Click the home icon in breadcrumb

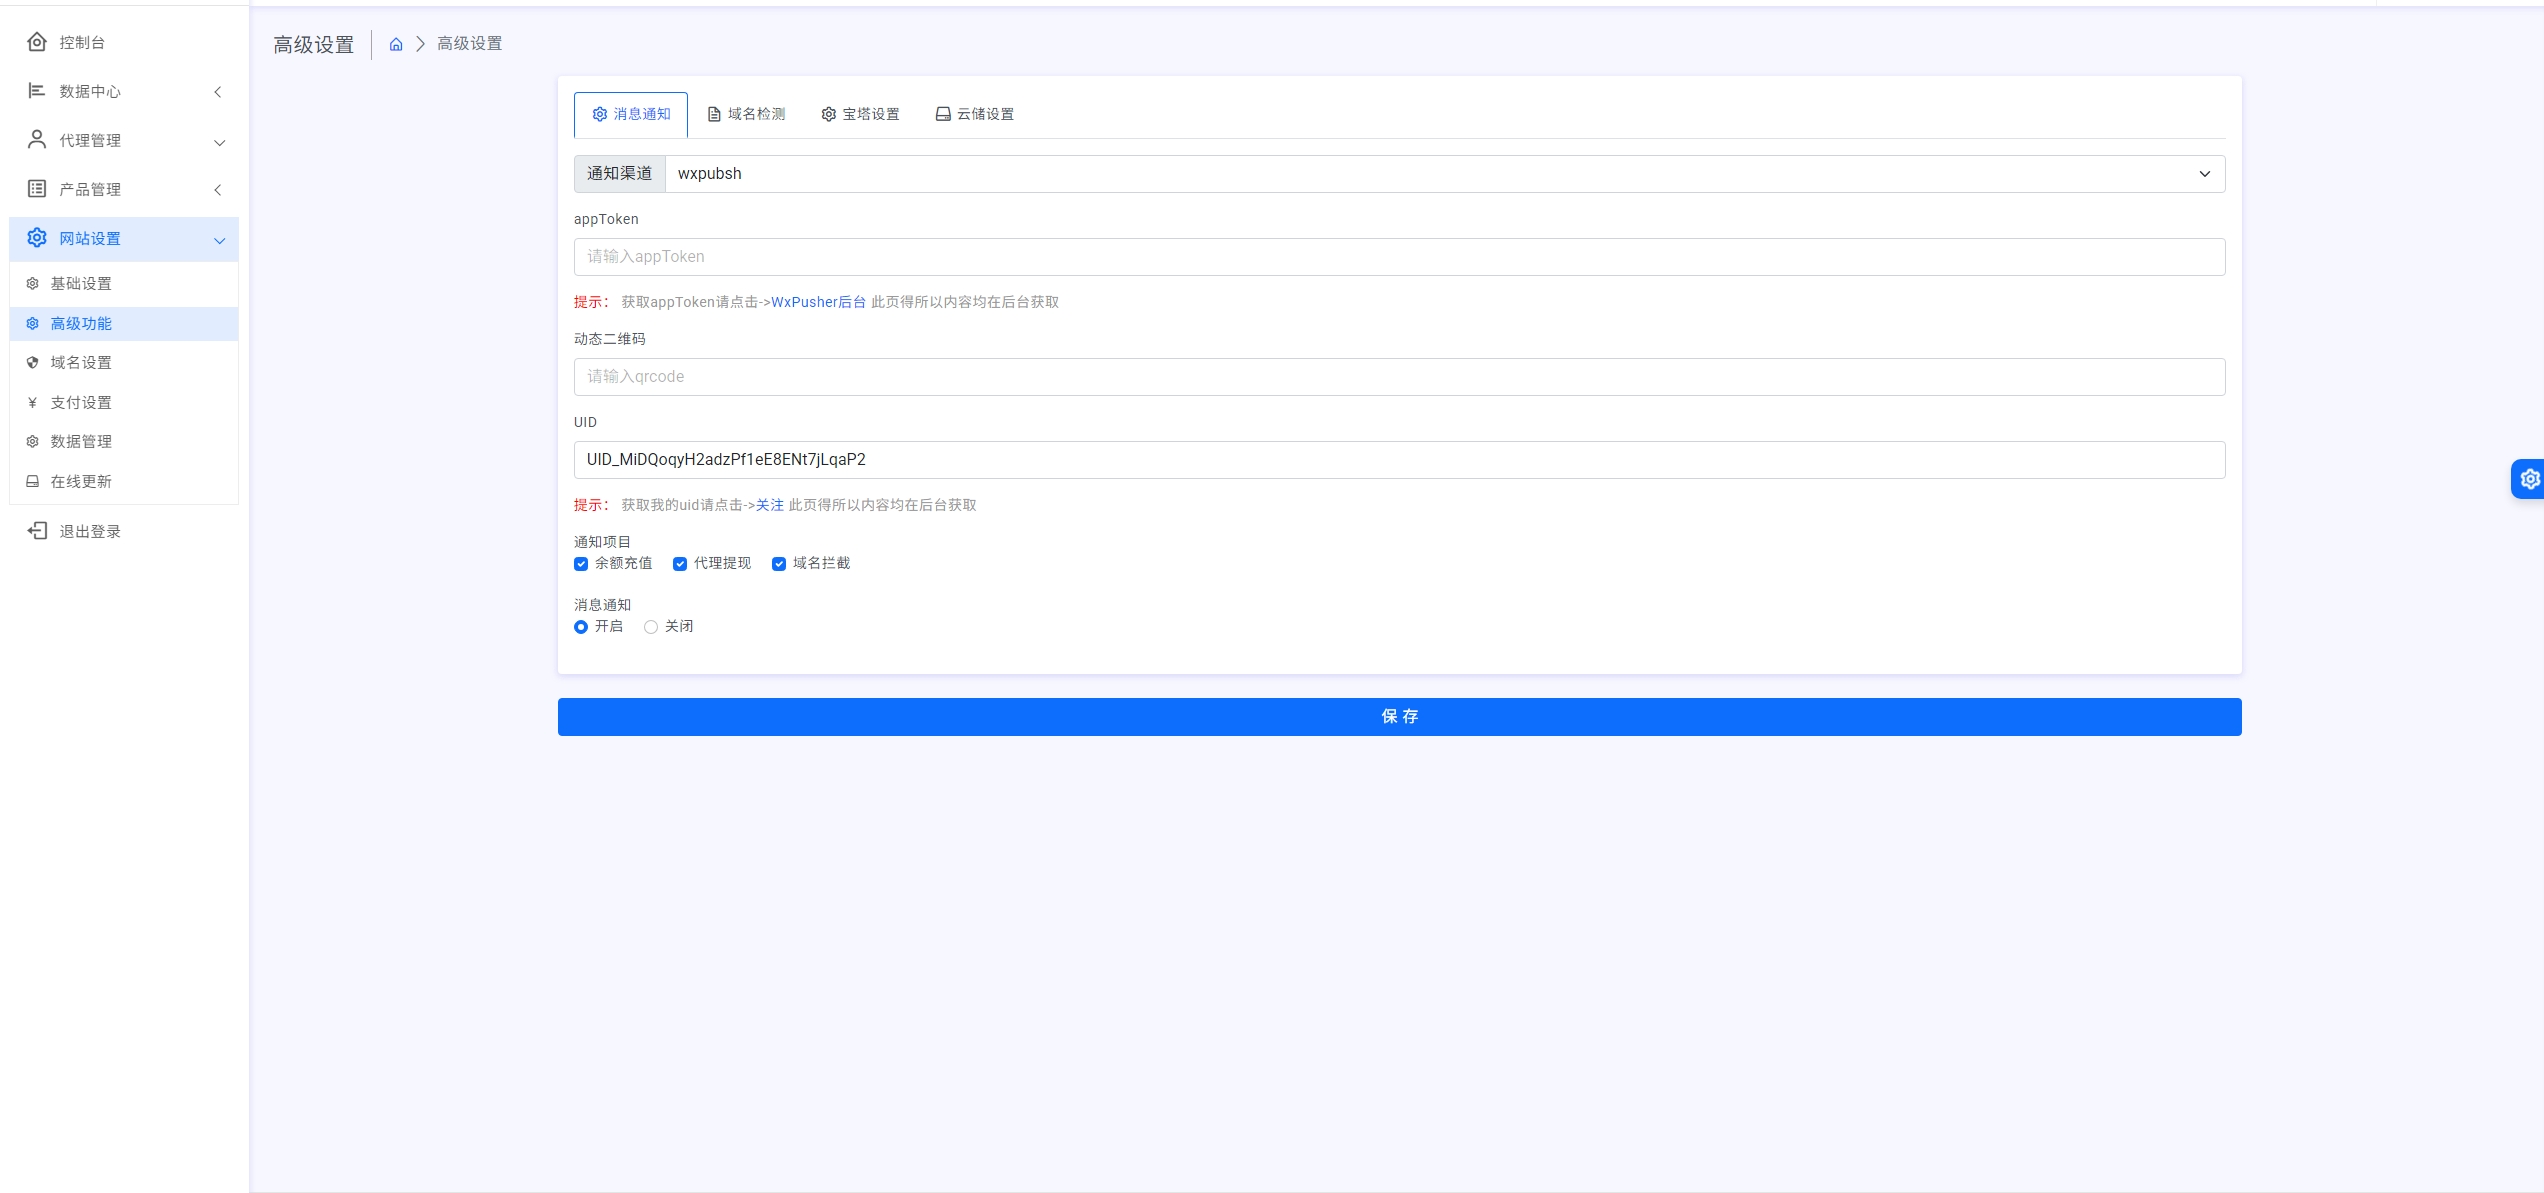[396, 44]
